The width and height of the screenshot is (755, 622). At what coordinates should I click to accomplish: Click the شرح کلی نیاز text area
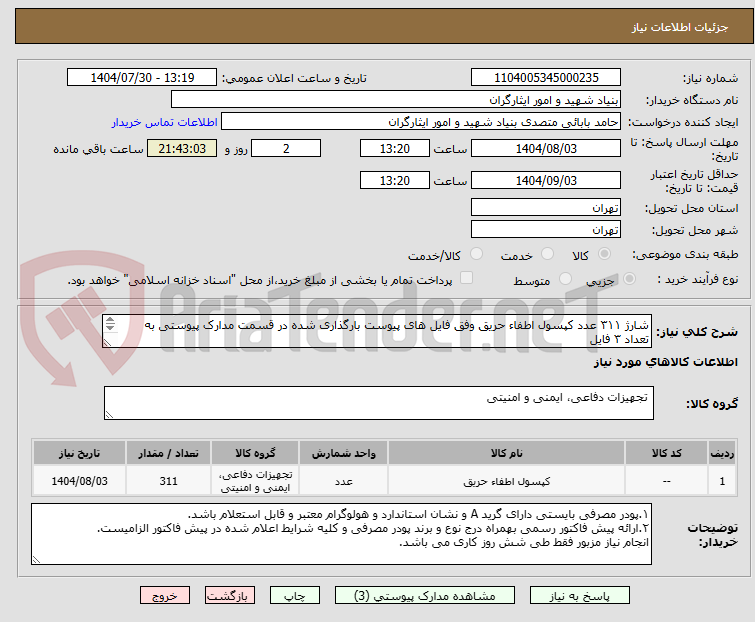[x=376, y=331]
